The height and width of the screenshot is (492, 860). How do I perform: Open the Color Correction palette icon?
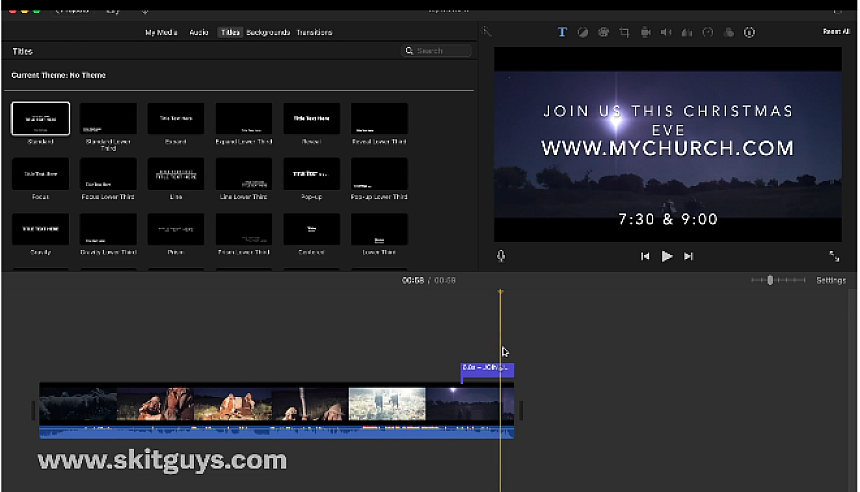[x=604, y=32]
